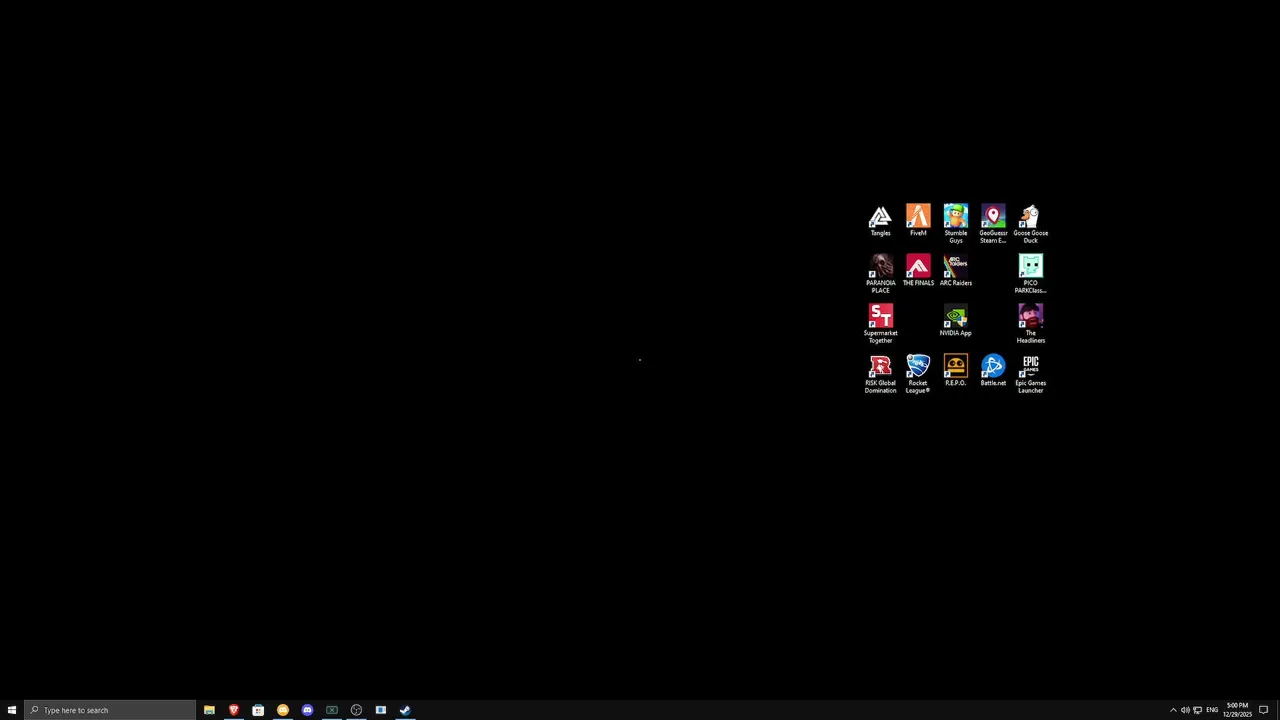Open the volume control in tray

(x=1185, y=710)
